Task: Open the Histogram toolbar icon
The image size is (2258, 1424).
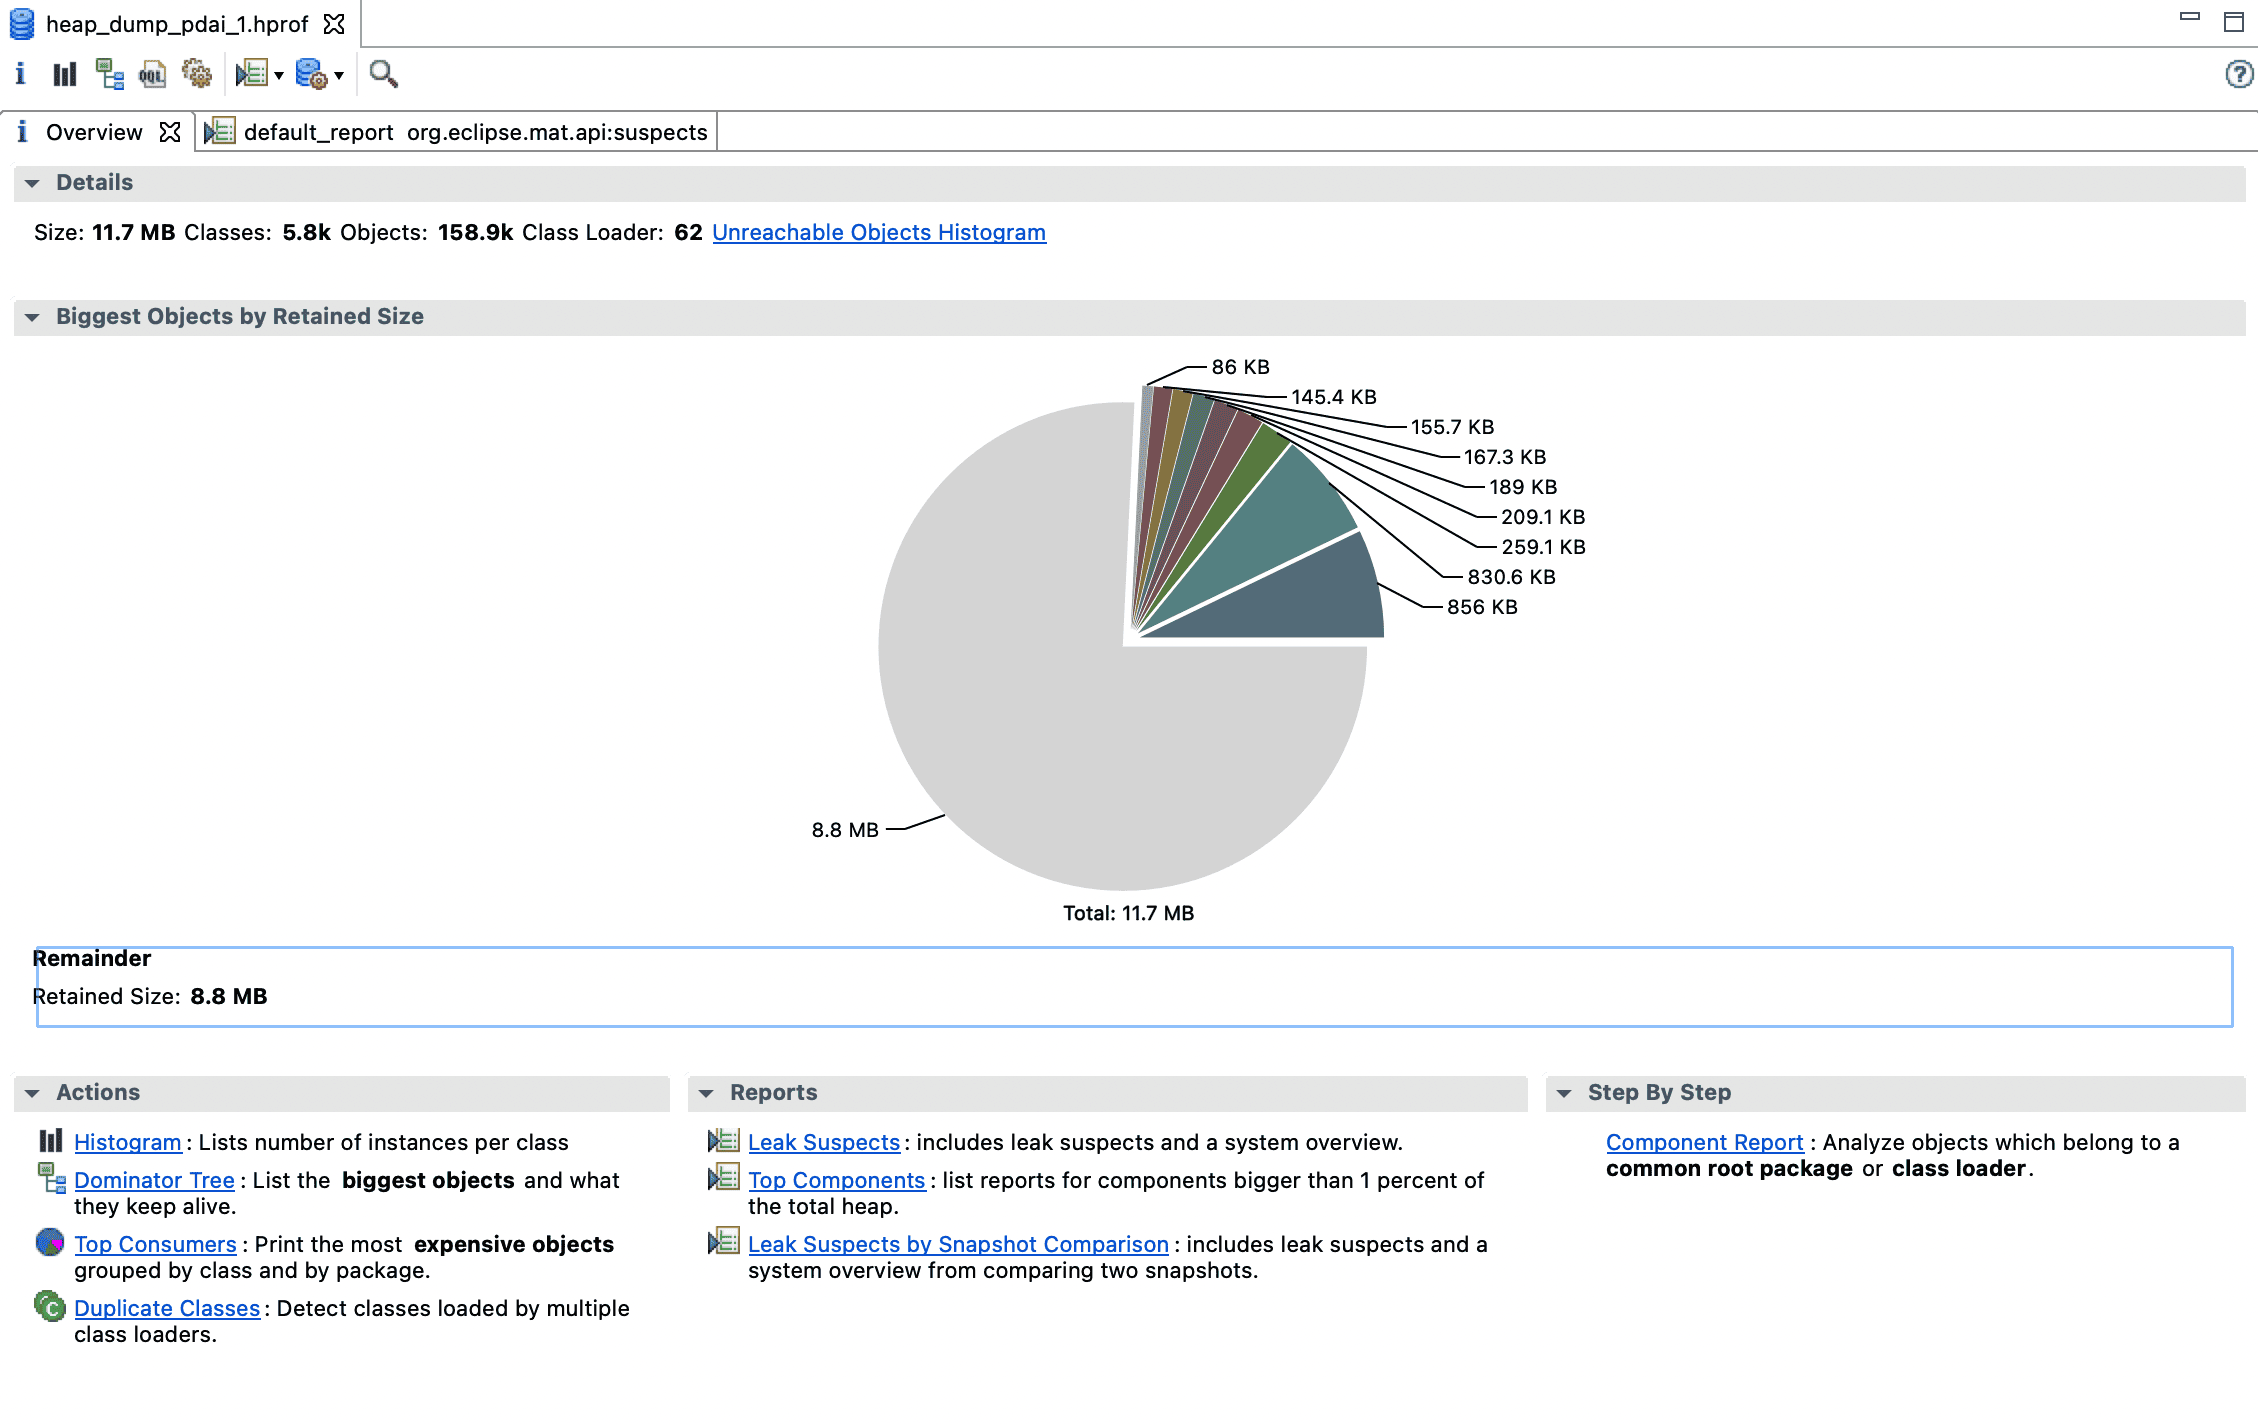Action: 65,75
